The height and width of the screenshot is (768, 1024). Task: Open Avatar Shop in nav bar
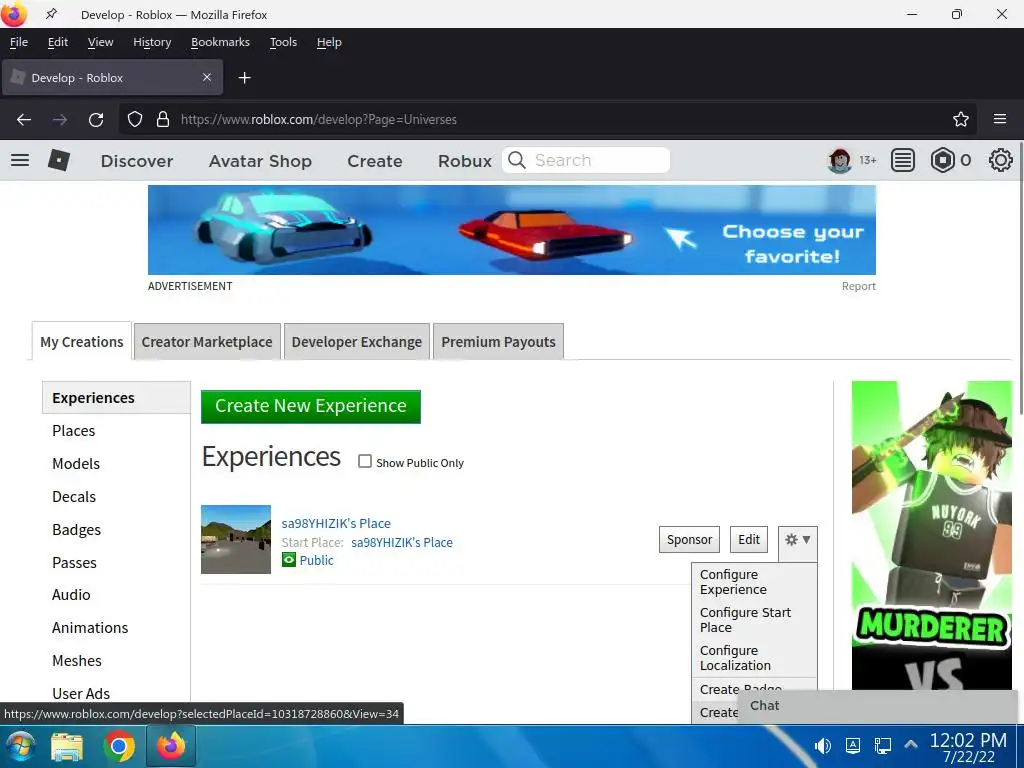click(260, 161)
